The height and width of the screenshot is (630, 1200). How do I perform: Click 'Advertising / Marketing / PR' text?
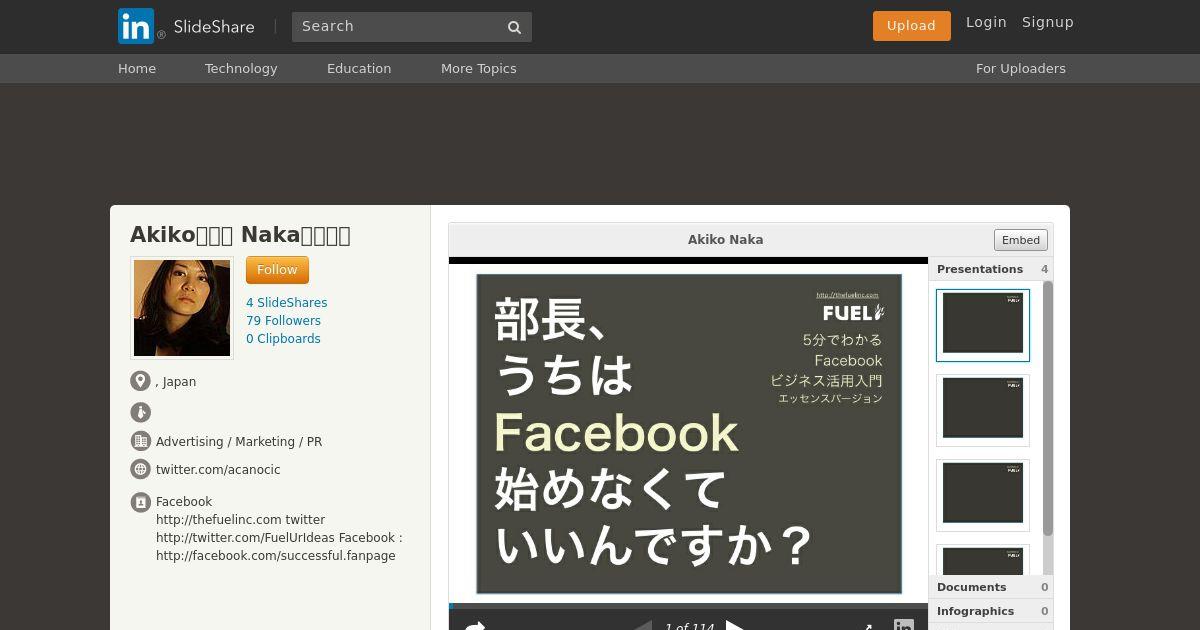click(x=239, y=442)
